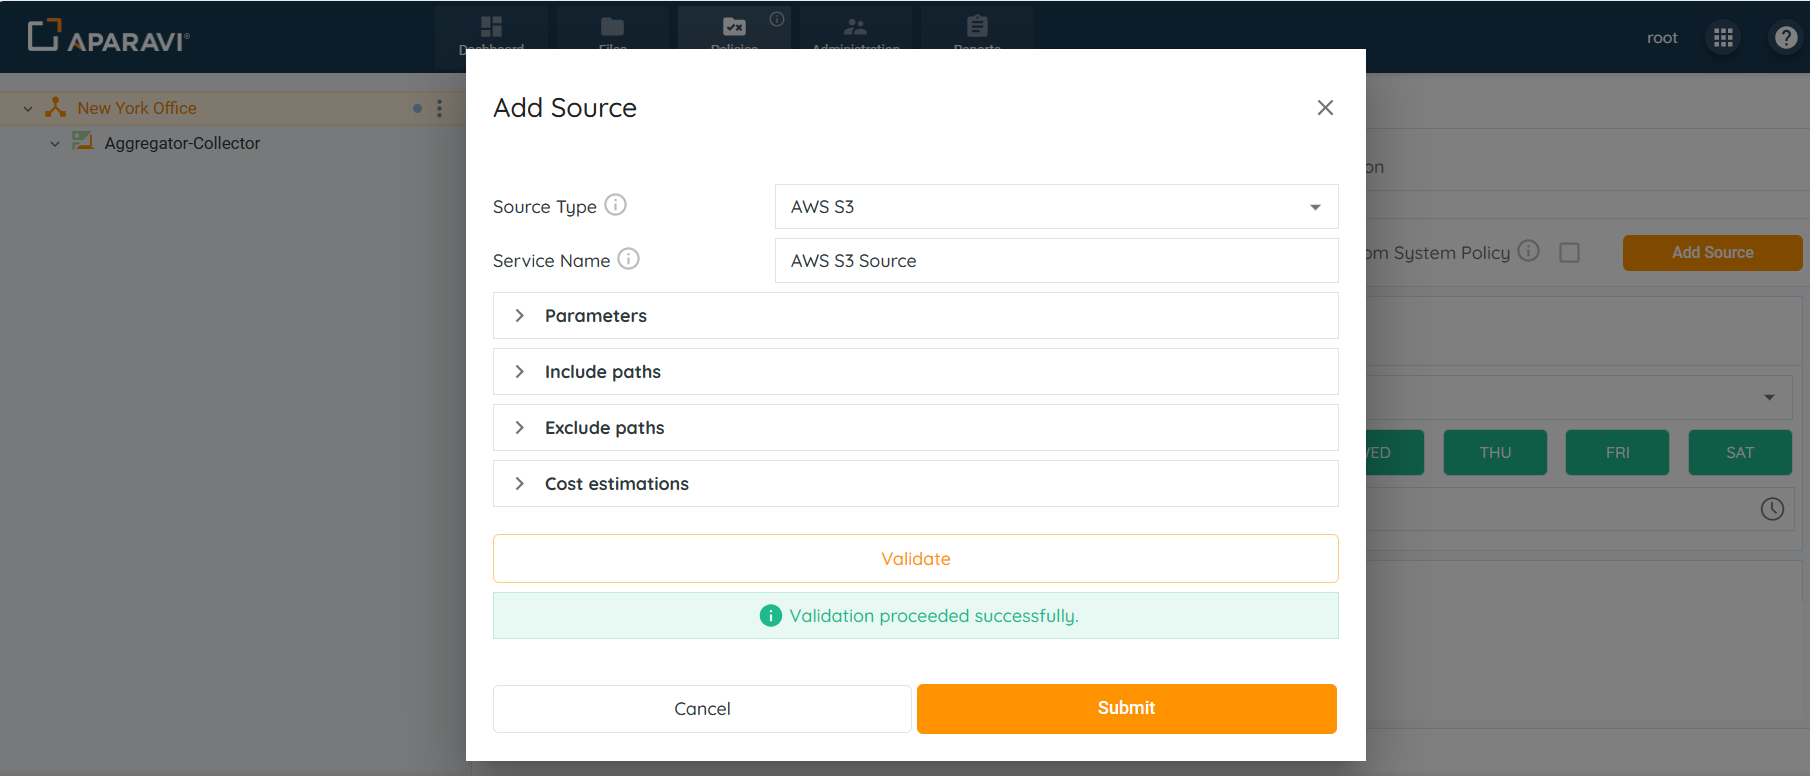Select Aggregator-Collector in the tree

182,143
